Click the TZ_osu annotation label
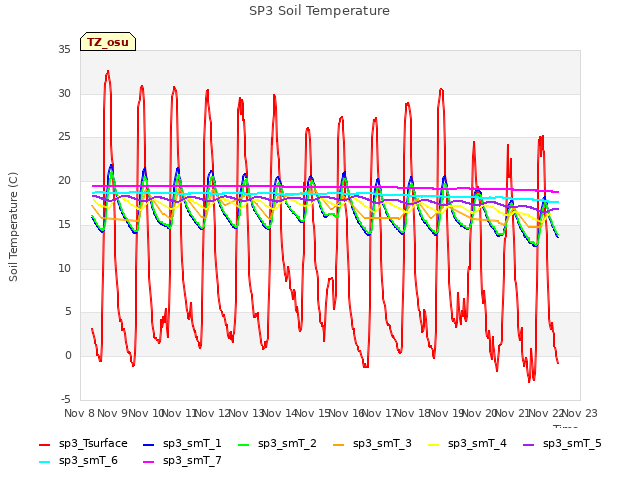The image size is (640, 480). 108,42
